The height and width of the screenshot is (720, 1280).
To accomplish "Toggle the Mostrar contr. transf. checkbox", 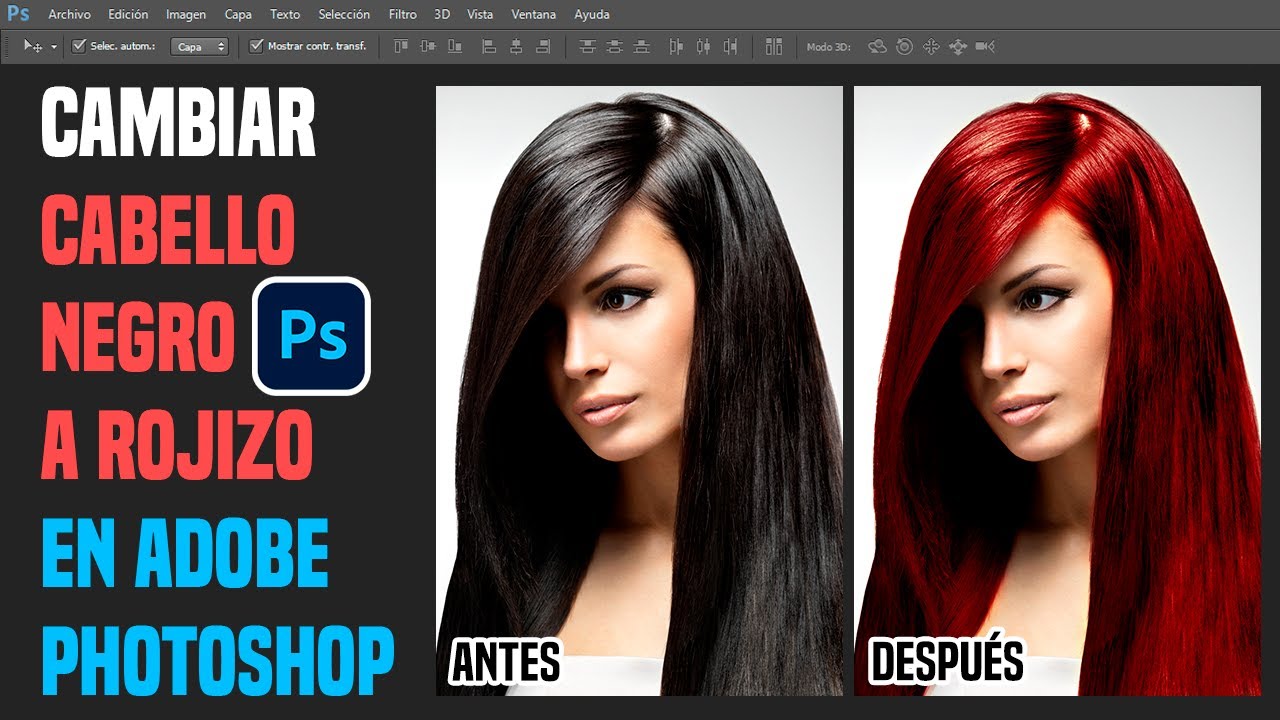I will [x=256, y=46].
